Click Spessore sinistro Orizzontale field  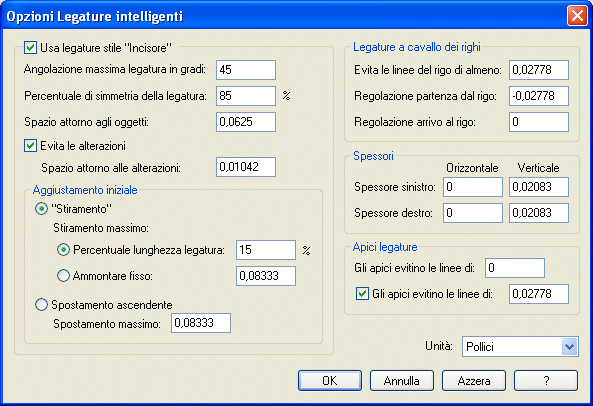click(473, 187)
